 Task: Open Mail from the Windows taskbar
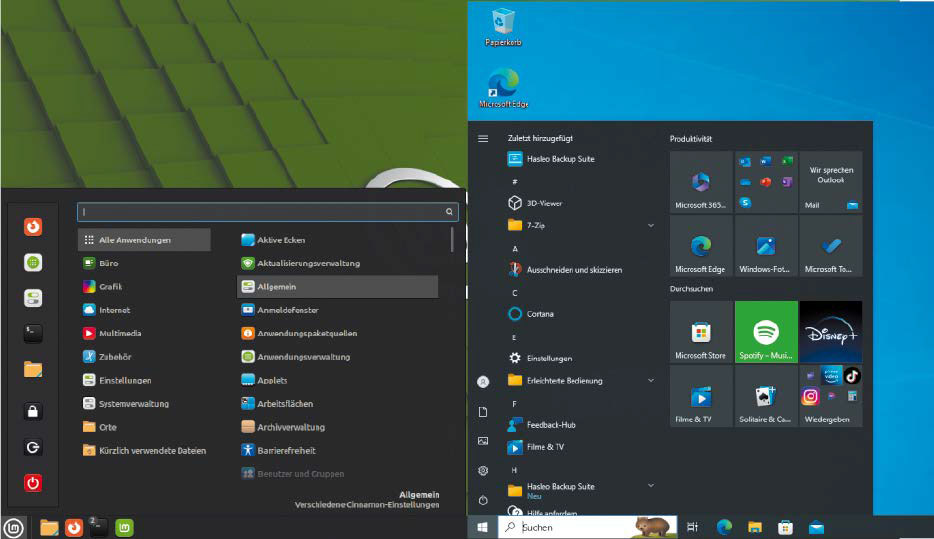tap(816, 527)
